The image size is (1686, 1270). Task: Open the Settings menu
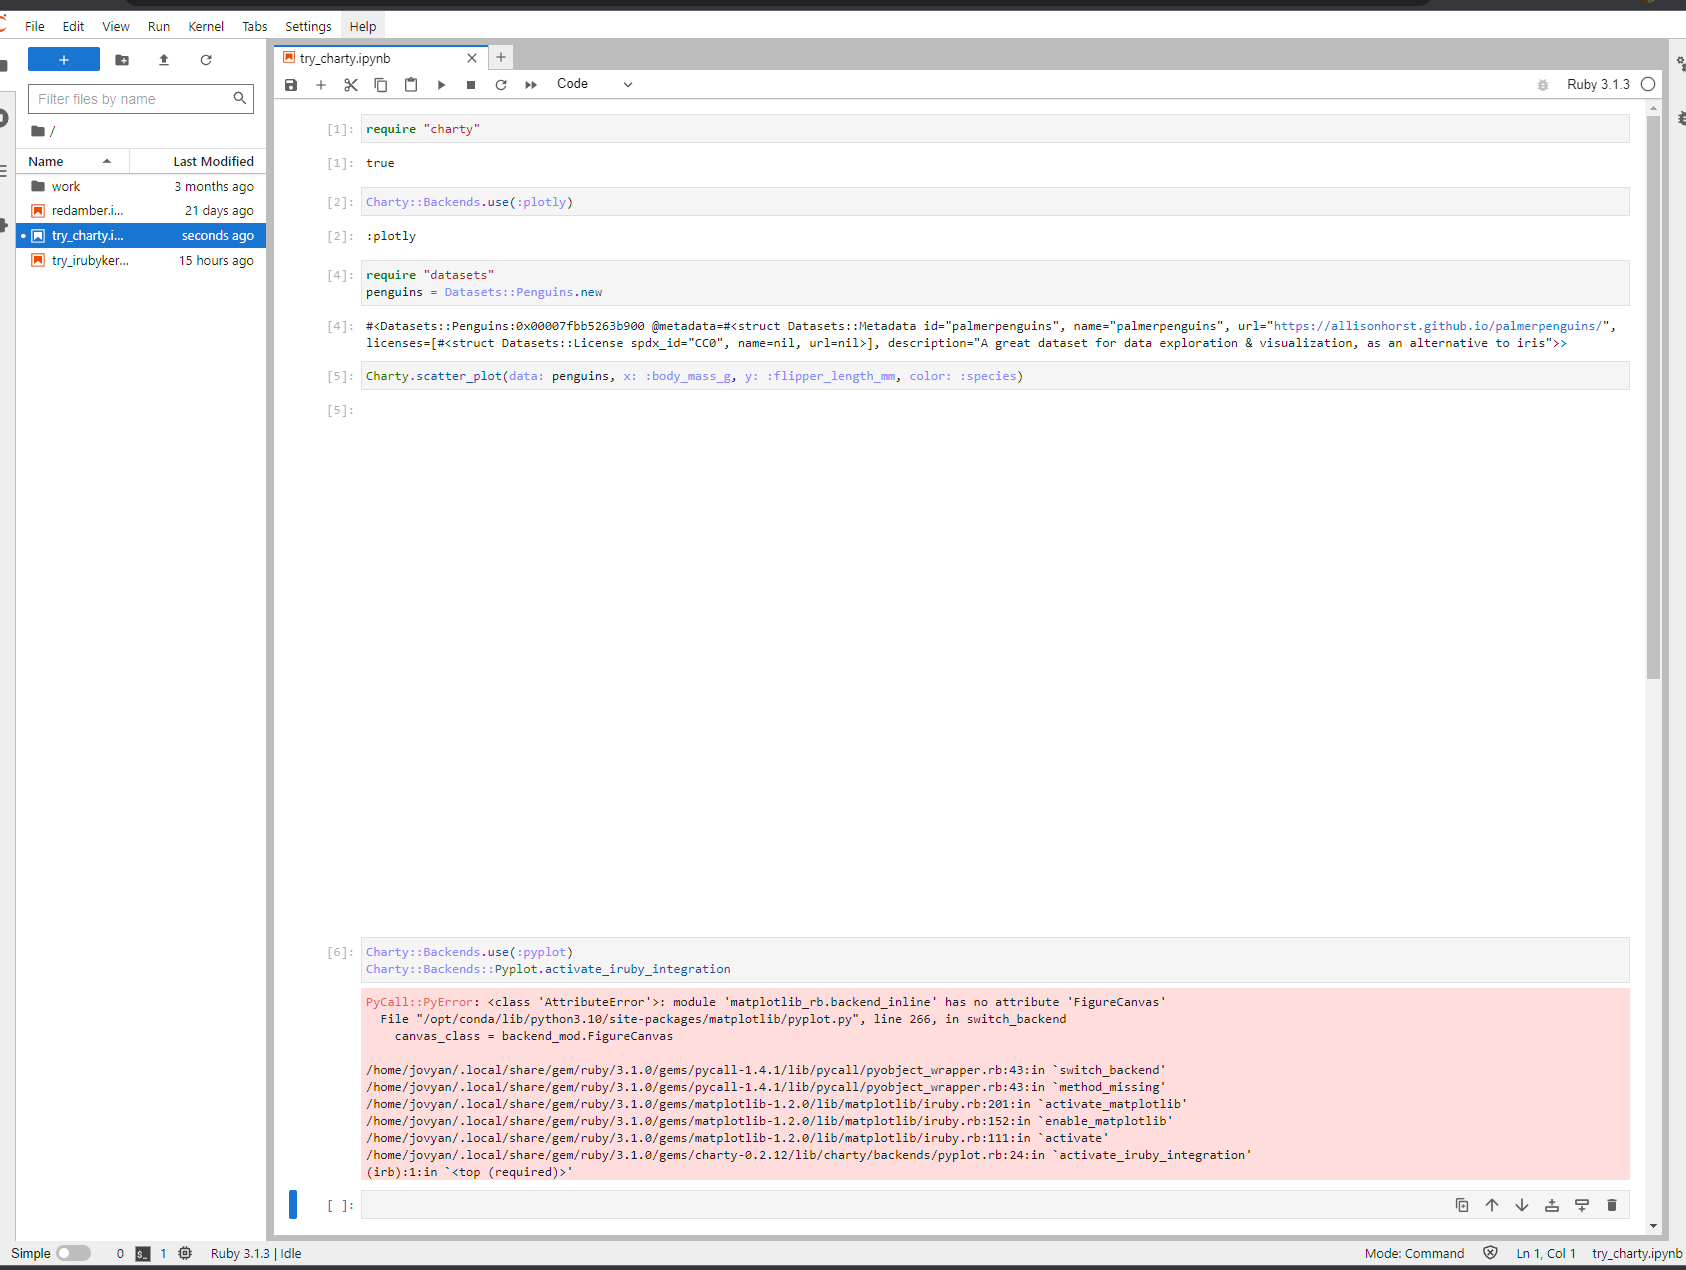coord(308,27)
